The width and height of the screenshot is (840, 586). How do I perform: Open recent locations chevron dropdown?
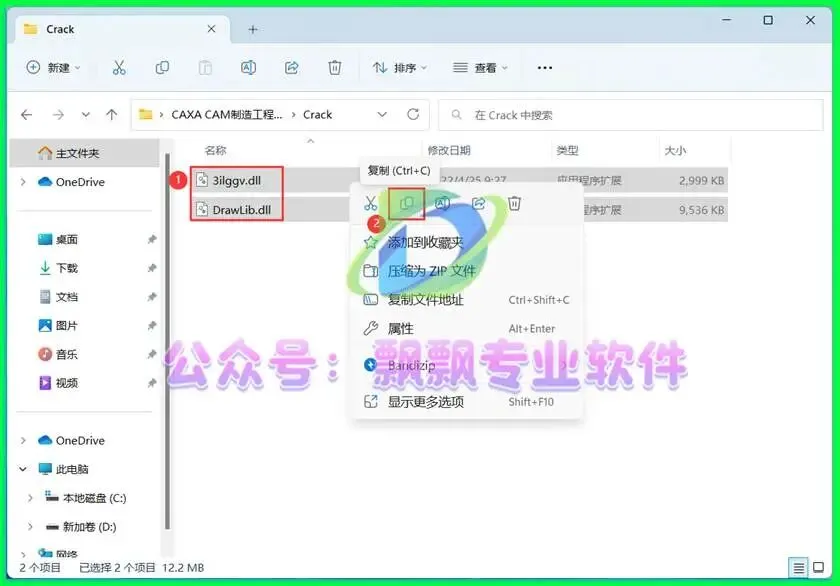pyautogui.click(x=85, y=115)
